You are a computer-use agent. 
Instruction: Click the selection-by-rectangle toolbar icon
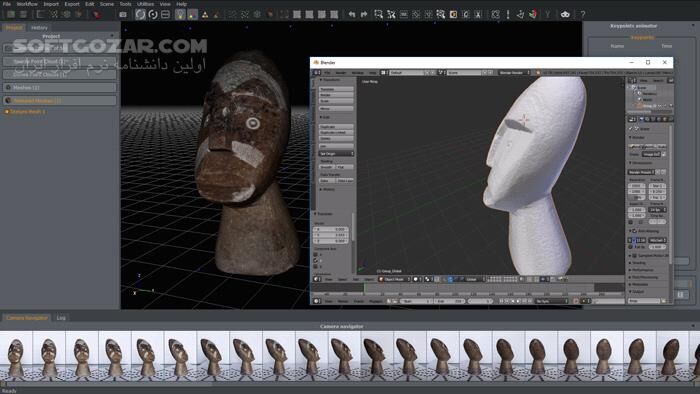click(379, 14)
